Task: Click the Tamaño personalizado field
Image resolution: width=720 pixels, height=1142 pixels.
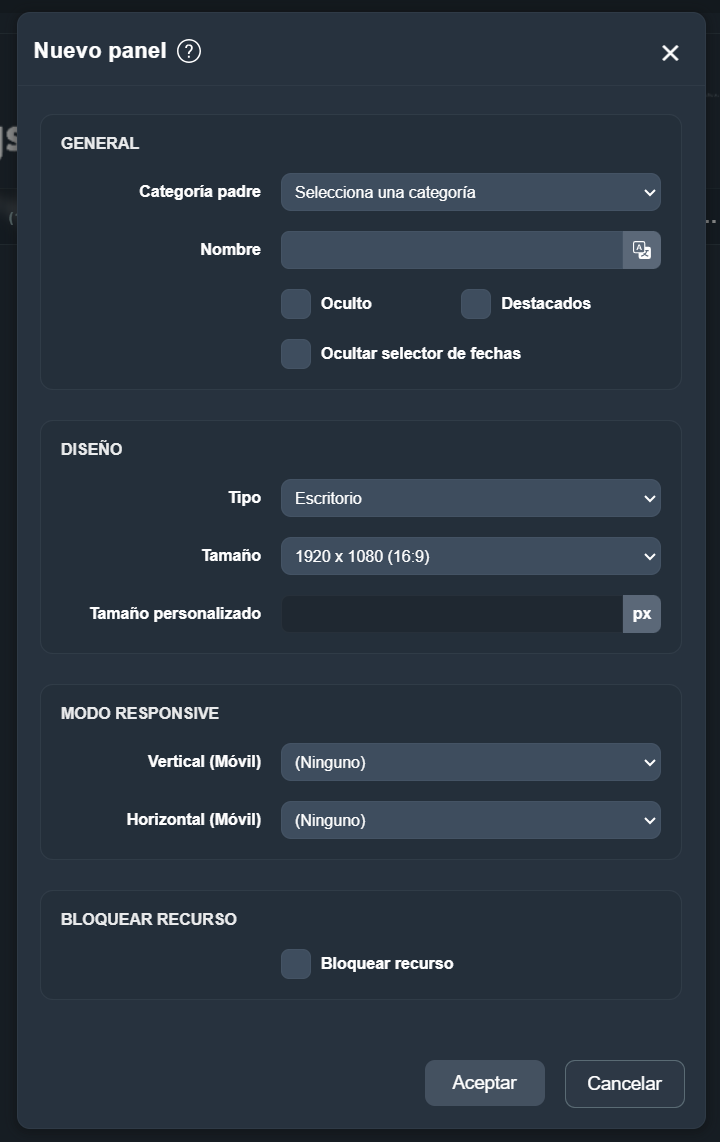Action: tap(450, 613)
